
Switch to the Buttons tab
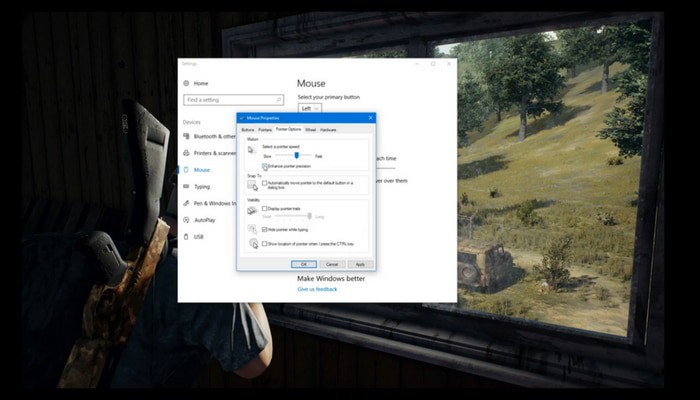(x=248, y=130)
